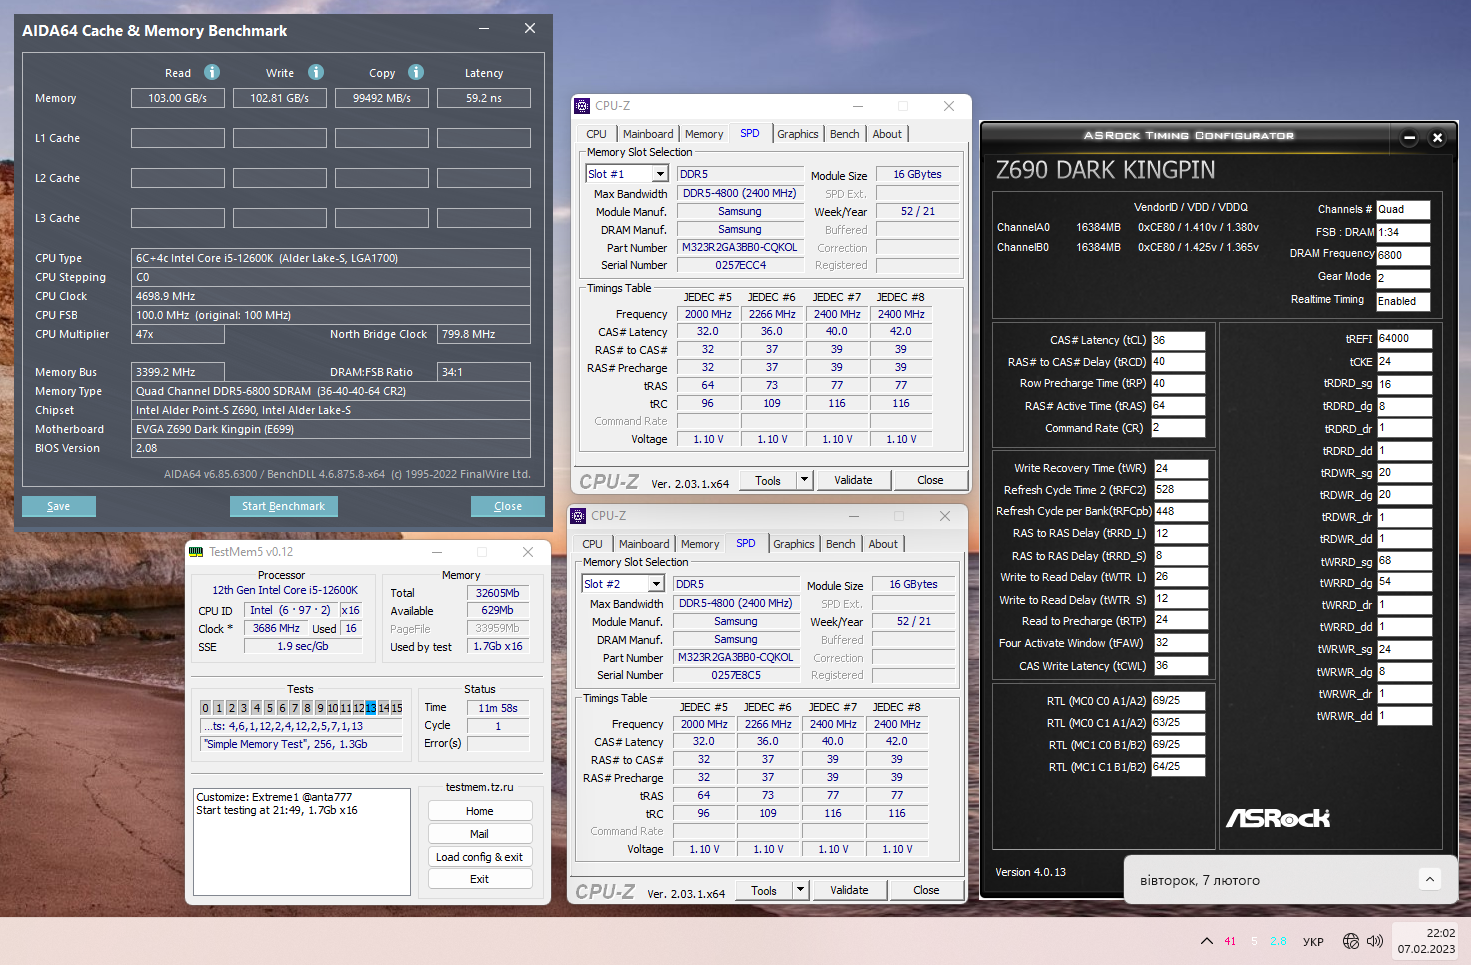Open Tools dropdown arrow in lower CPU-Z

(800, 890)
